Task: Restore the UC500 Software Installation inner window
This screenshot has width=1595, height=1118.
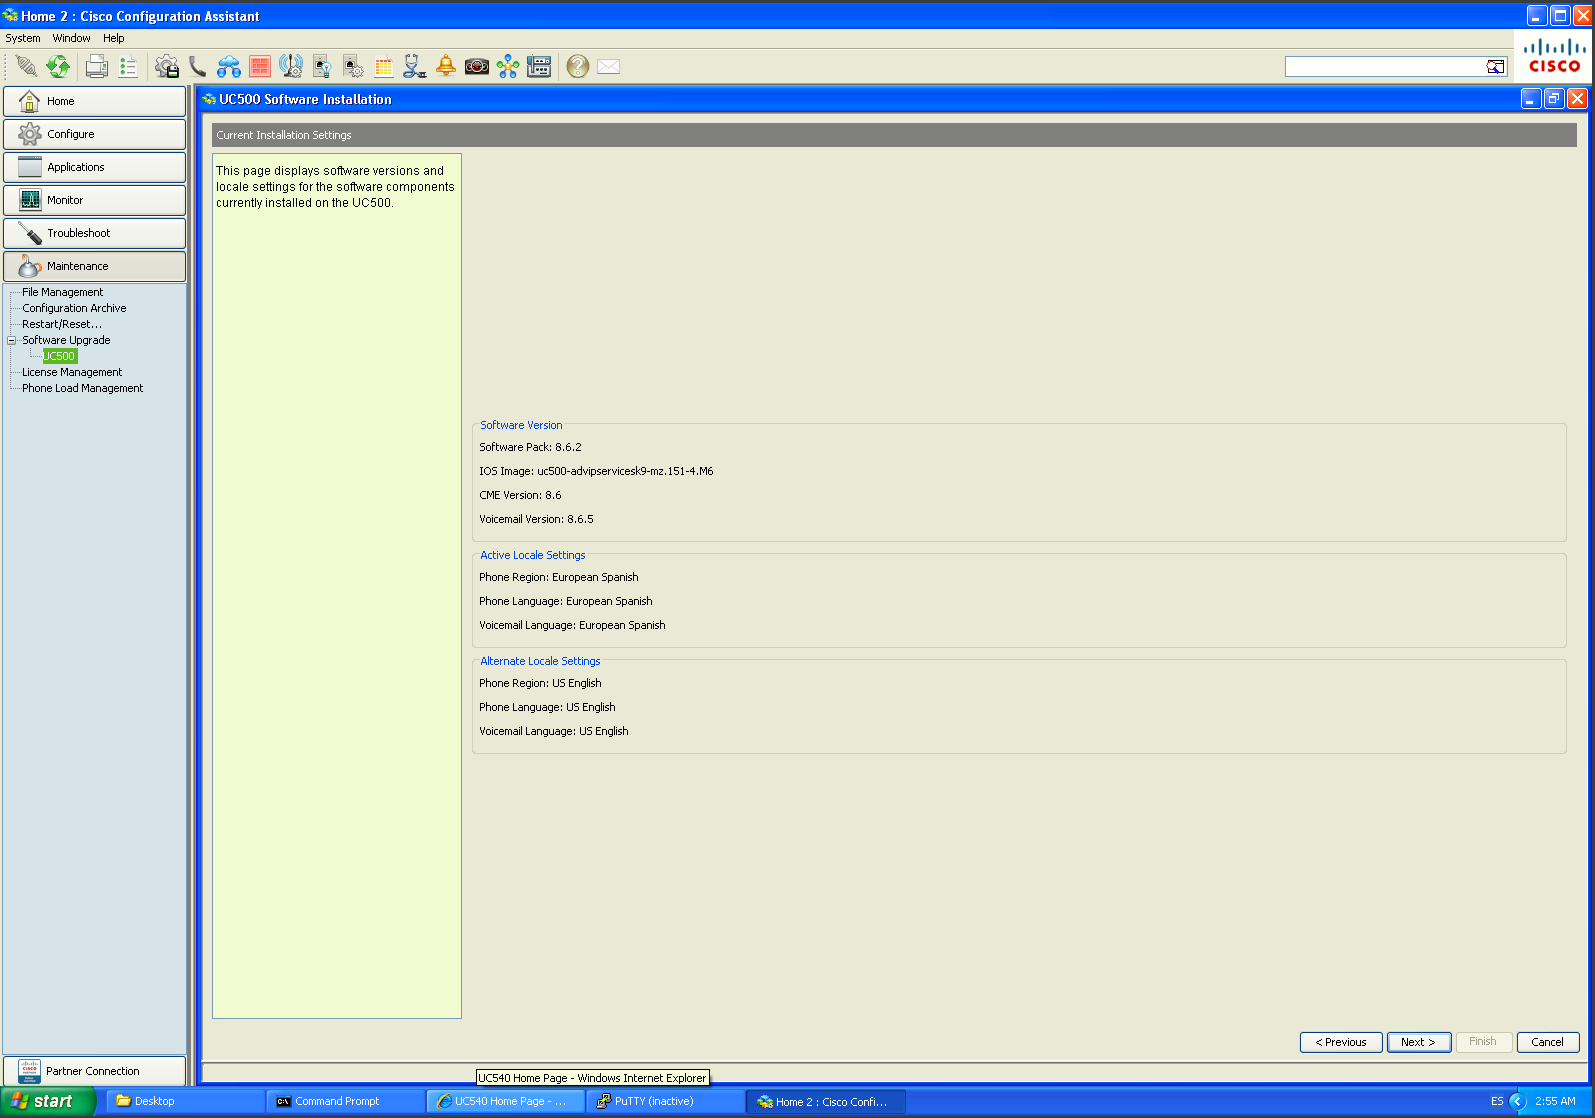Action: pyautogui.click(x=1553, y=98)
